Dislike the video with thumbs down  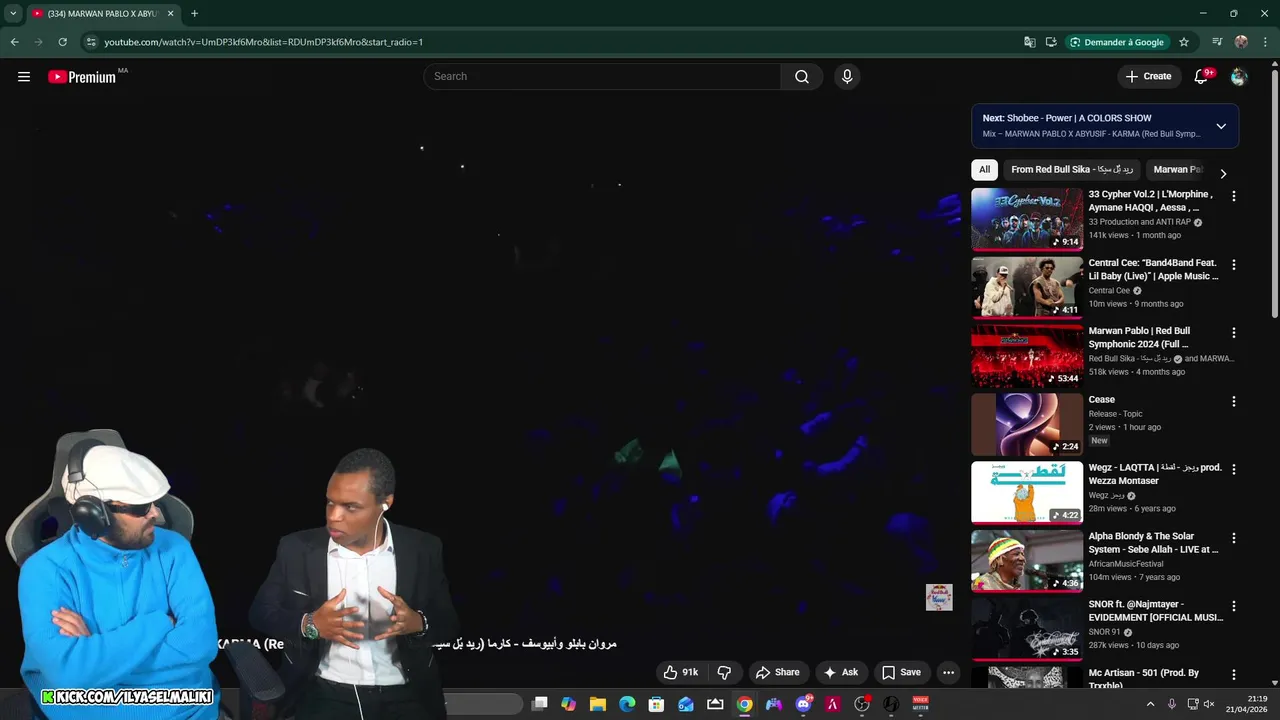(725, 673)
